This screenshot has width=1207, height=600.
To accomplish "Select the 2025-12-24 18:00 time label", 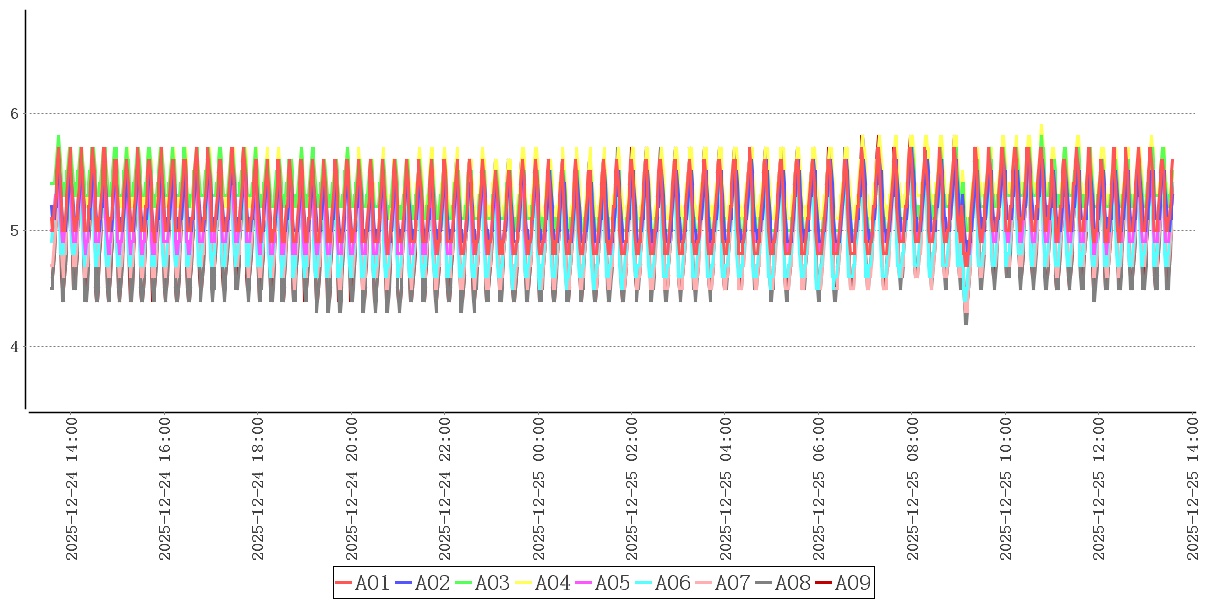I will [x=259, y=490].
